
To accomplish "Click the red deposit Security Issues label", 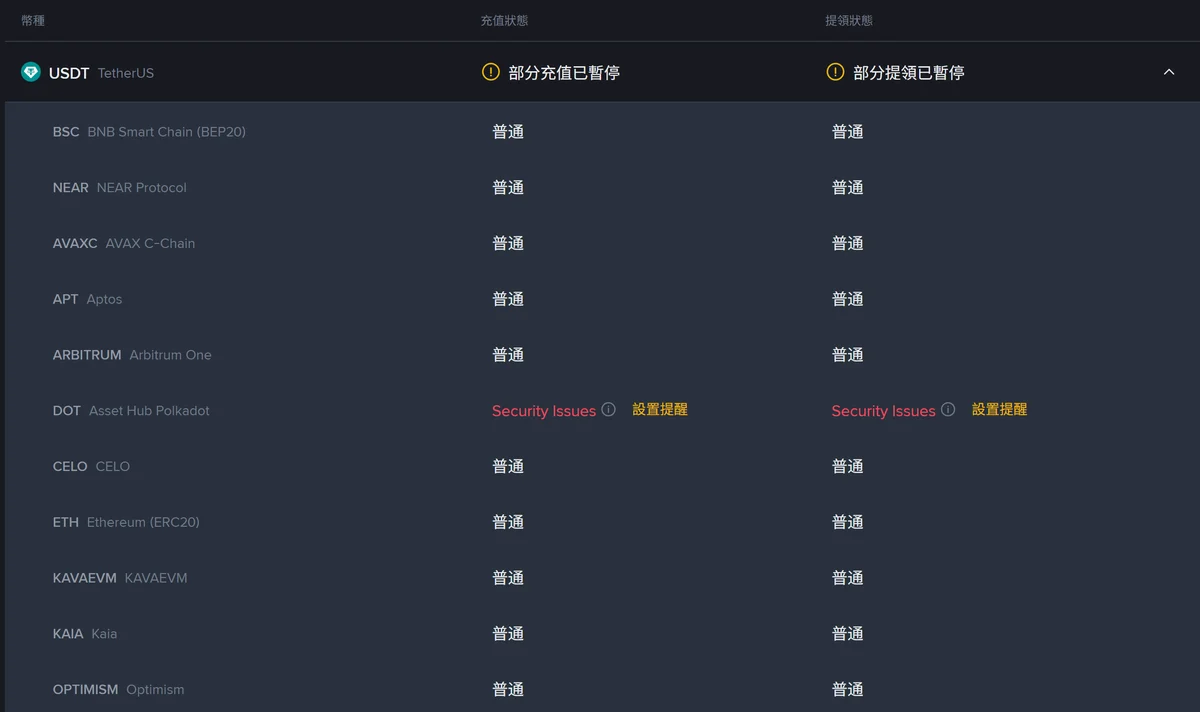I will coord(544,411).
